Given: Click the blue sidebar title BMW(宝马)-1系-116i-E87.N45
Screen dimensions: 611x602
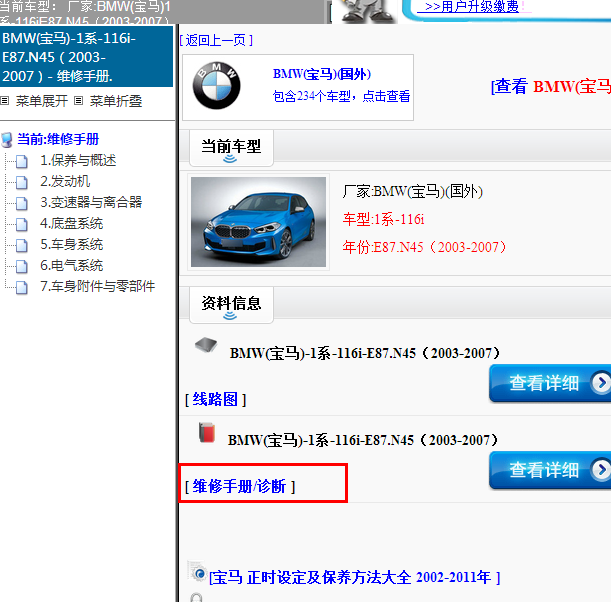Looking at the screenshot, I should (x=86, y=57).
